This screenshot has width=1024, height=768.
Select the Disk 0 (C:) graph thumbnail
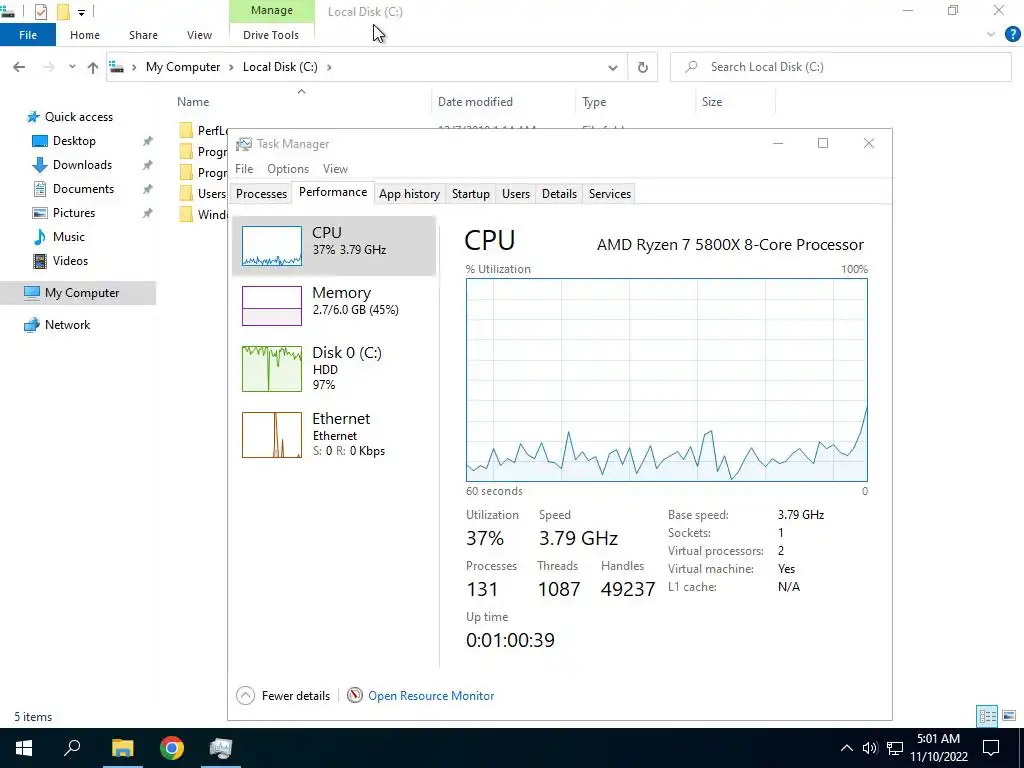tap(272, 369)
